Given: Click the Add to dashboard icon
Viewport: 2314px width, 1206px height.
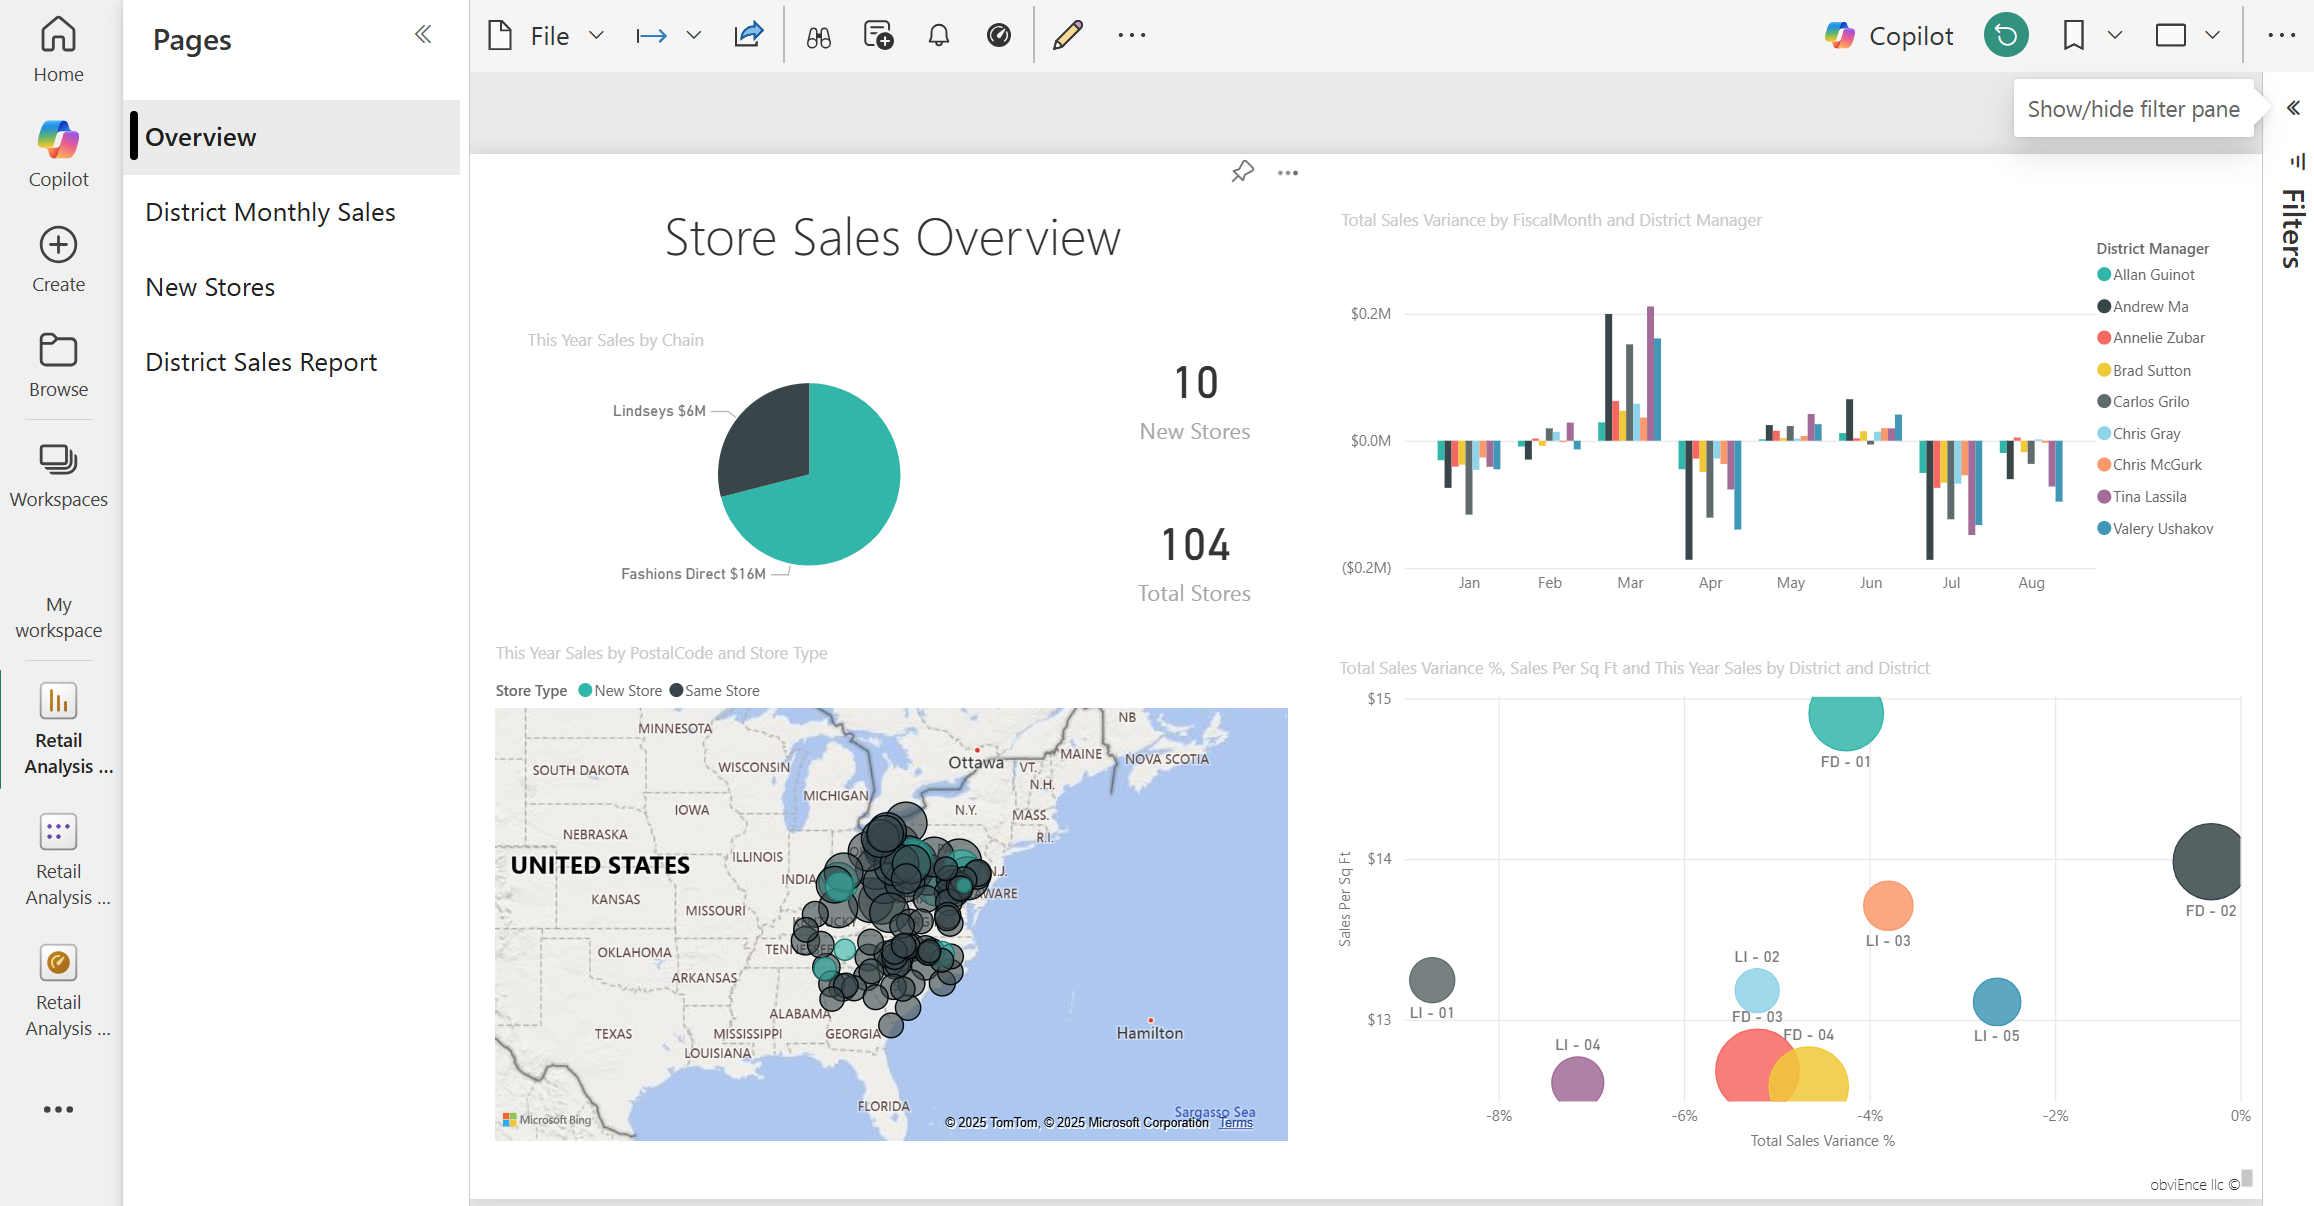Looking at the screenshot, I should coord(878,36).
